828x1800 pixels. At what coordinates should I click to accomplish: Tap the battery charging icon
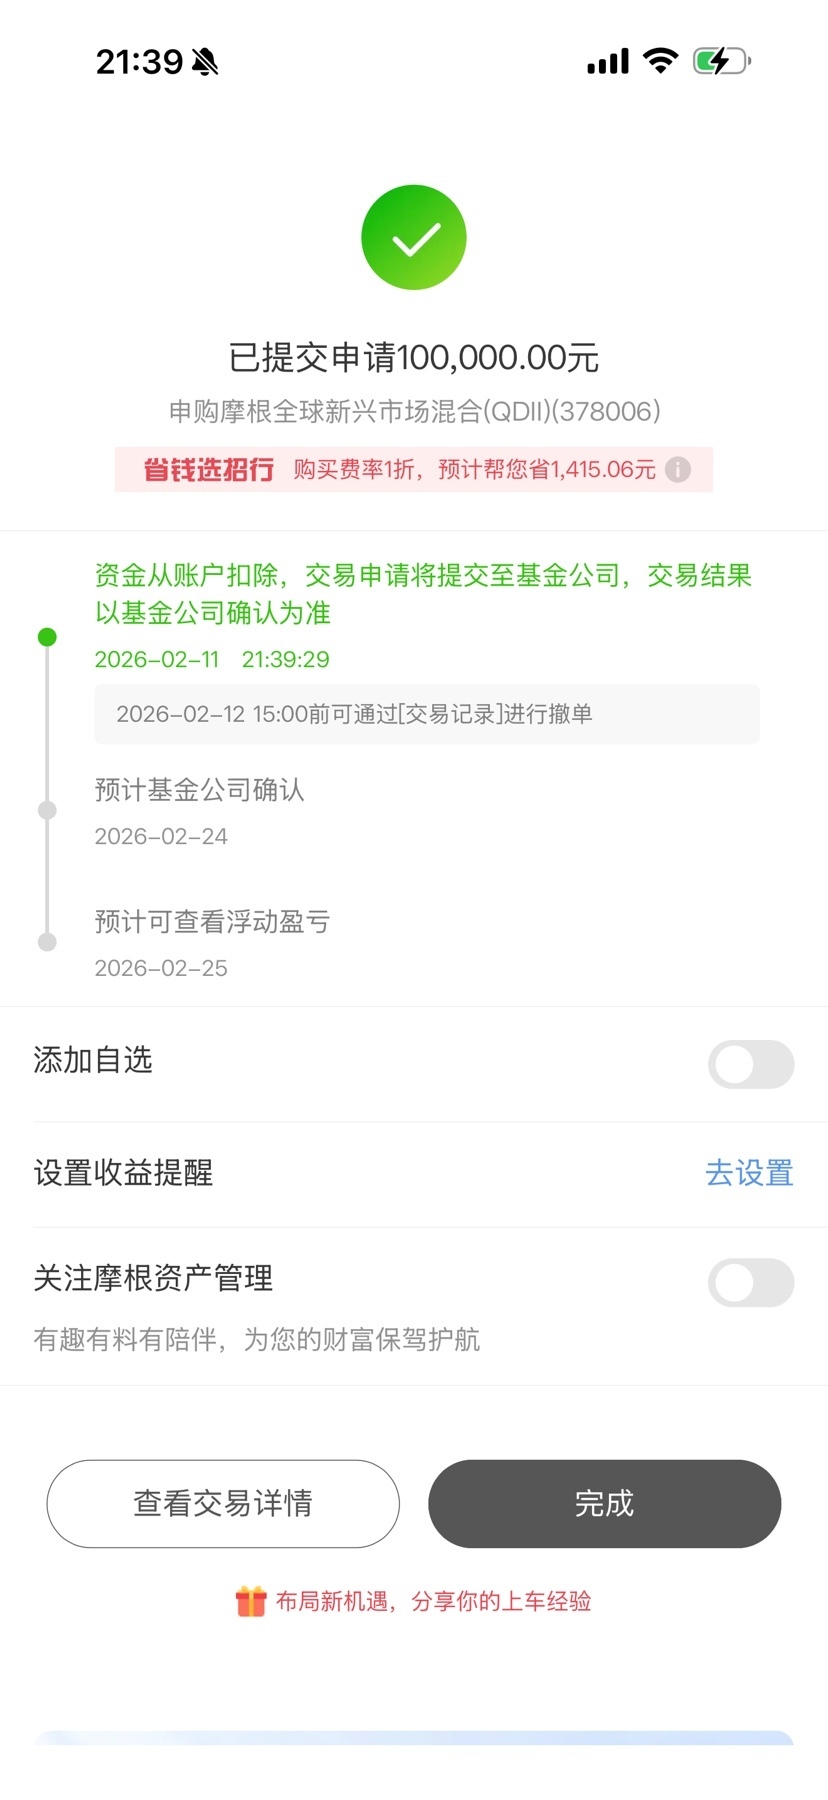click(x=721, y=61)
